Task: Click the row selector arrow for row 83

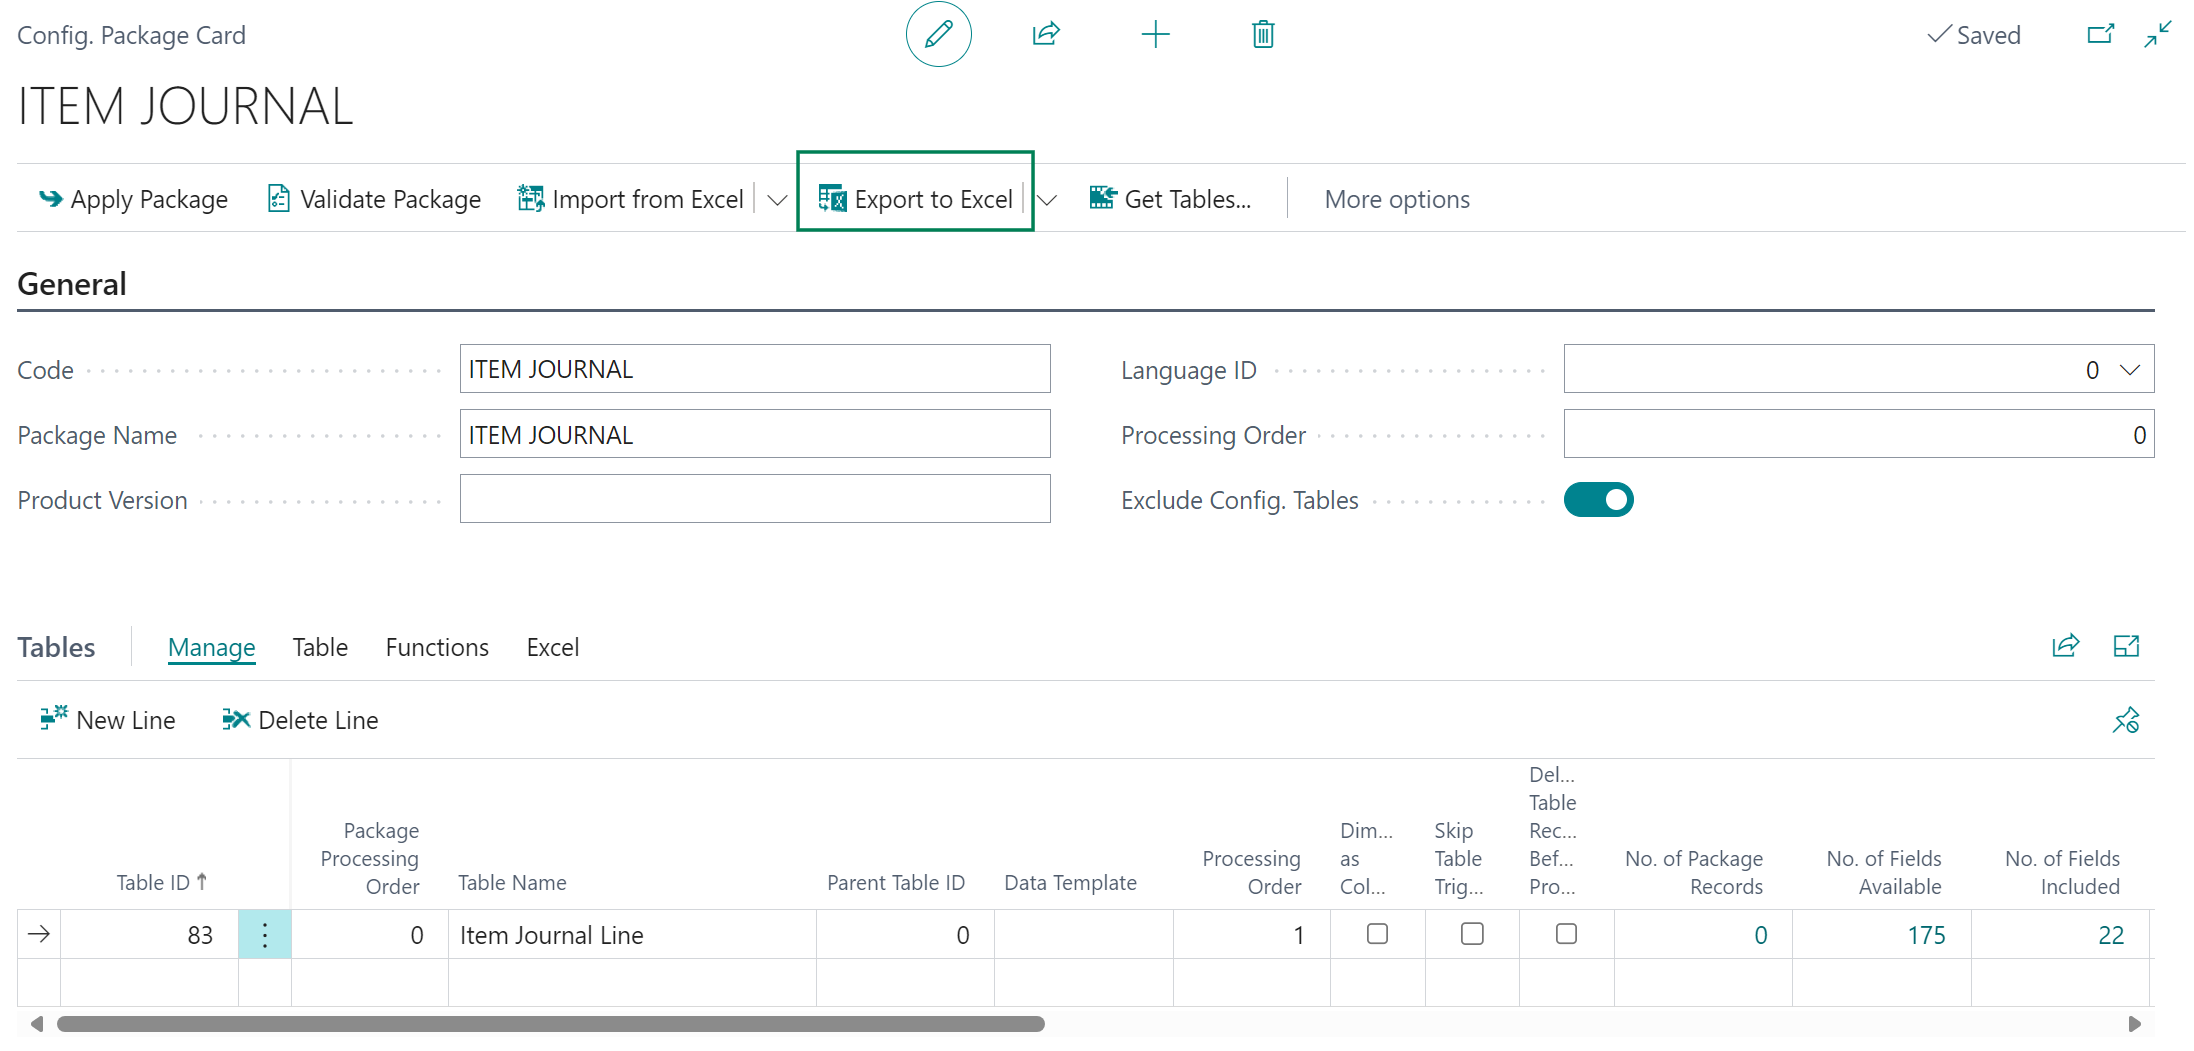Action: tap(39, 934)
